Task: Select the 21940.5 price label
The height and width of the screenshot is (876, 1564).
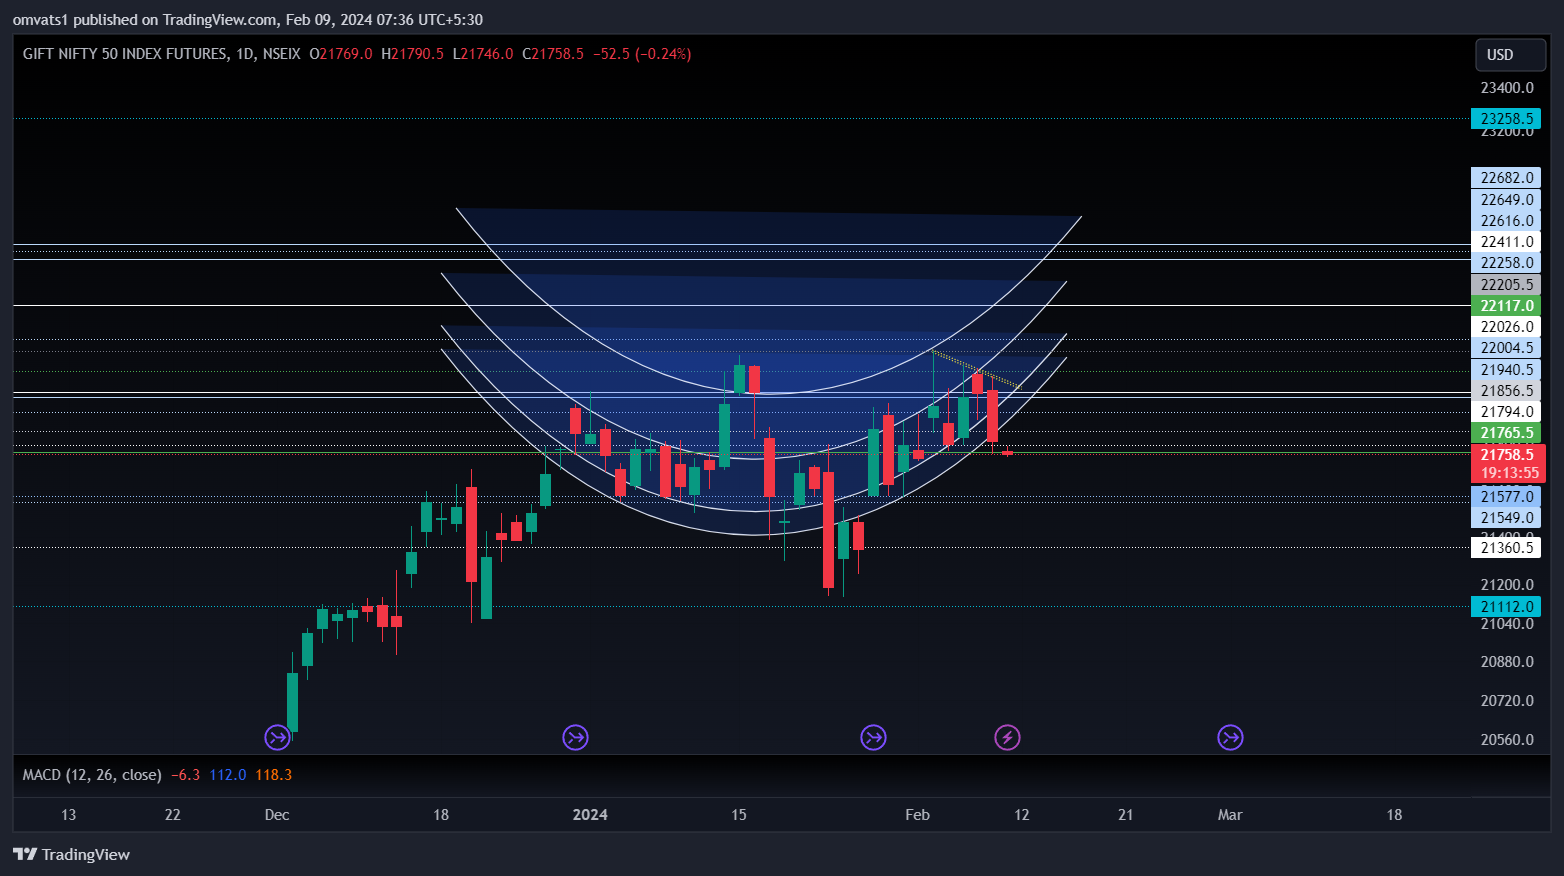Action: click(1506, 370)
